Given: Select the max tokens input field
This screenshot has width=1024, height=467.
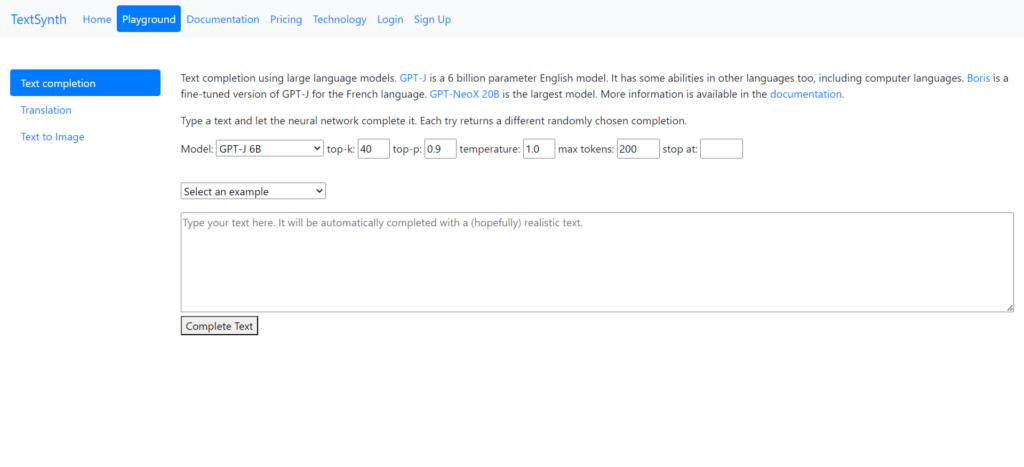Looking at the screenshot, I should pos(638,149).
